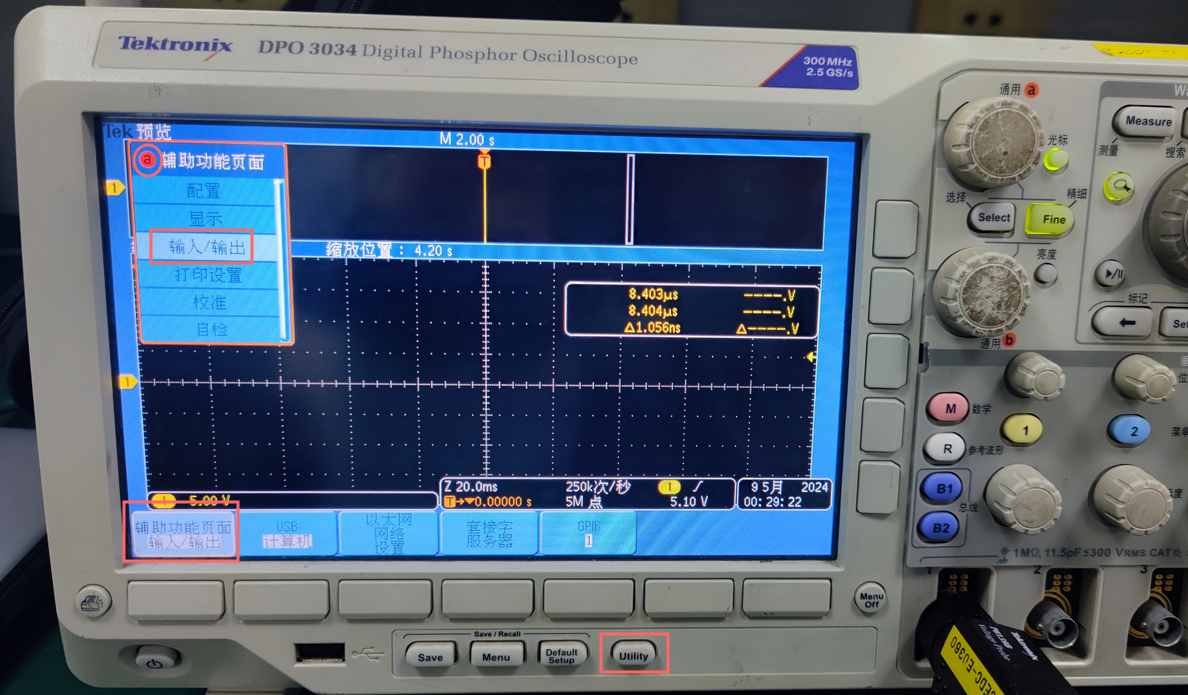Tap the 8.403µs cursor readout
Viewport: 1188px width, 695px height.
pyautogui.click(x=652, y=294)
